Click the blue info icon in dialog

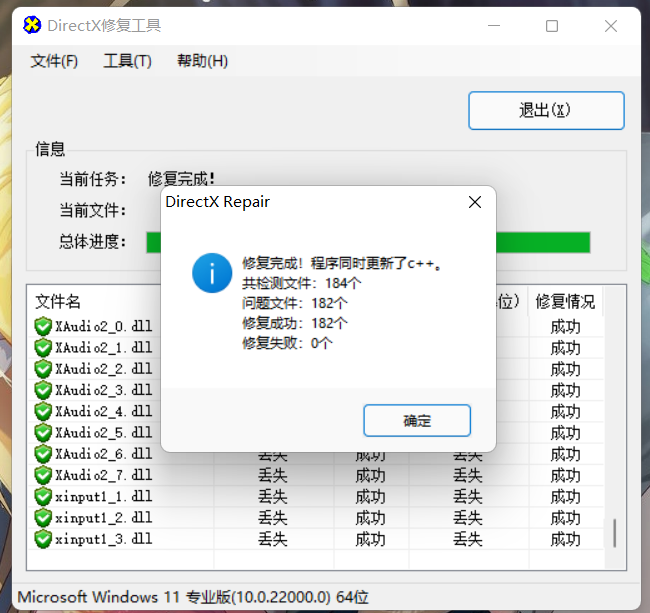(212, 272)
